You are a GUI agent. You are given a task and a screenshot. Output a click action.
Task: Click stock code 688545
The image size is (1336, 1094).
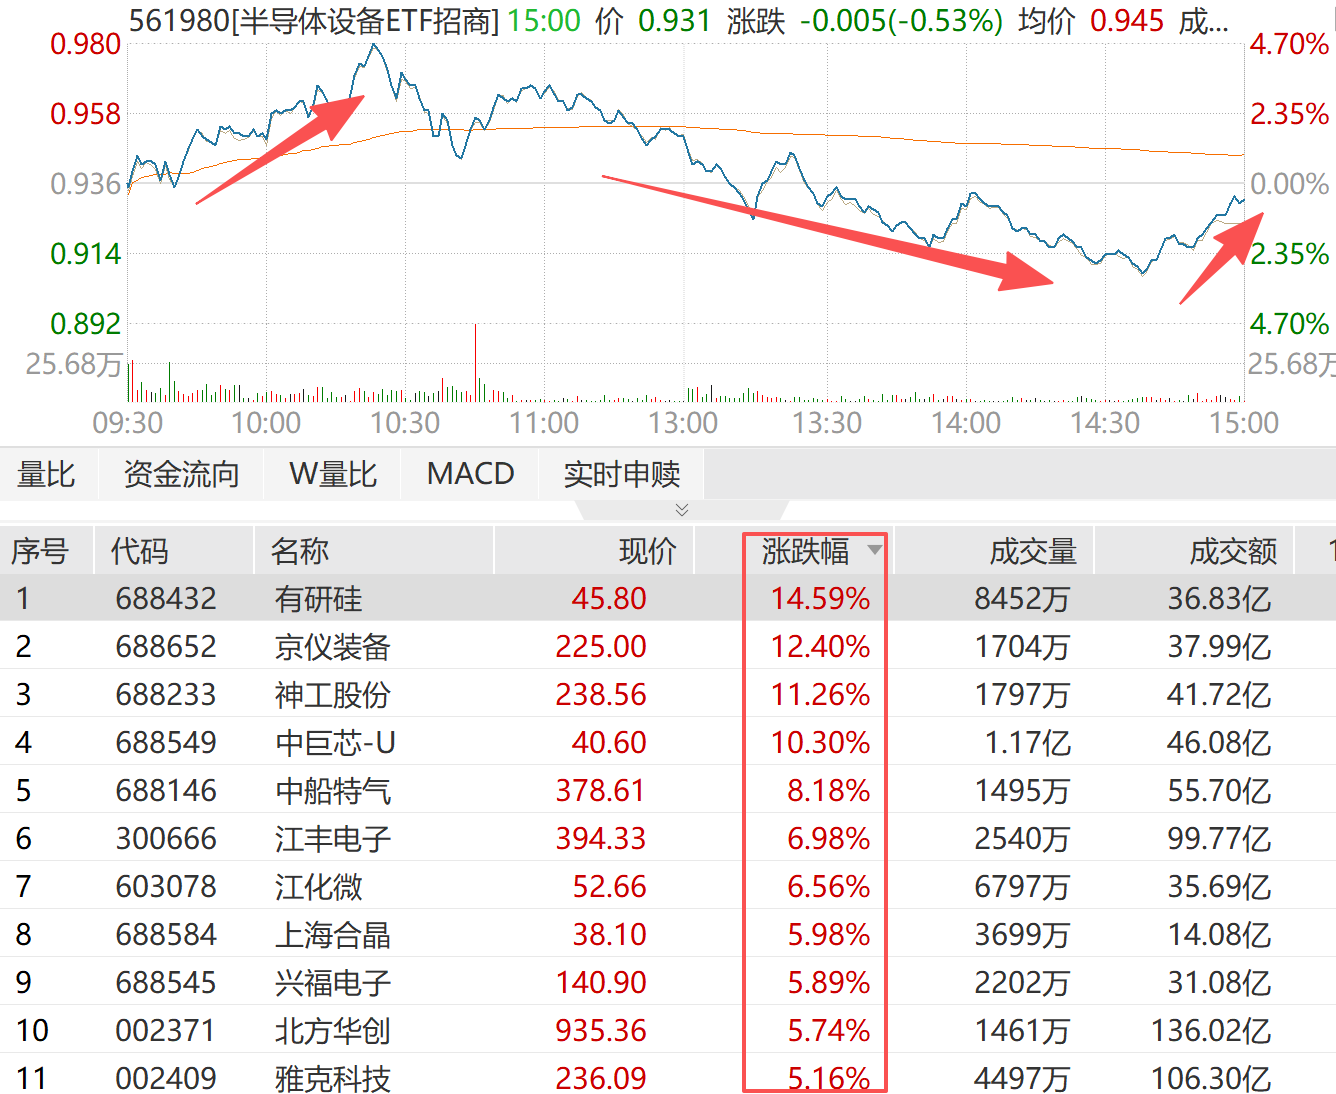pyautogui.click(x=166, y=983)
